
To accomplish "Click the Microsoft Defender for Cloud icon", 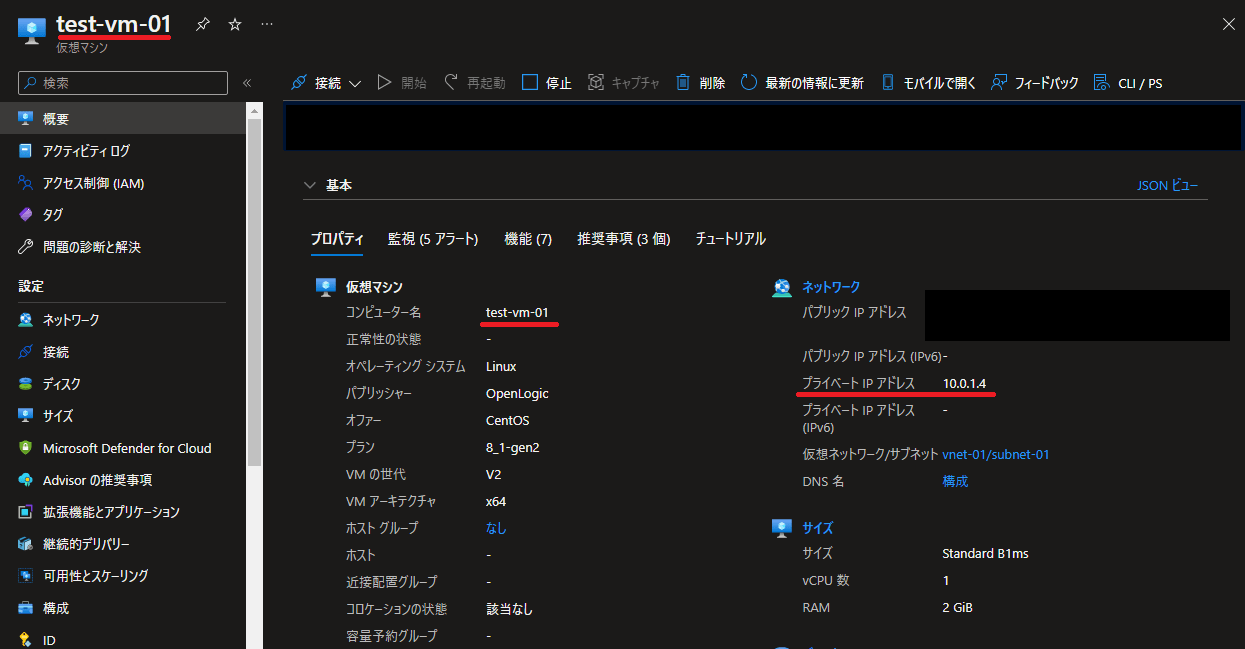I will tap(26, 448).
